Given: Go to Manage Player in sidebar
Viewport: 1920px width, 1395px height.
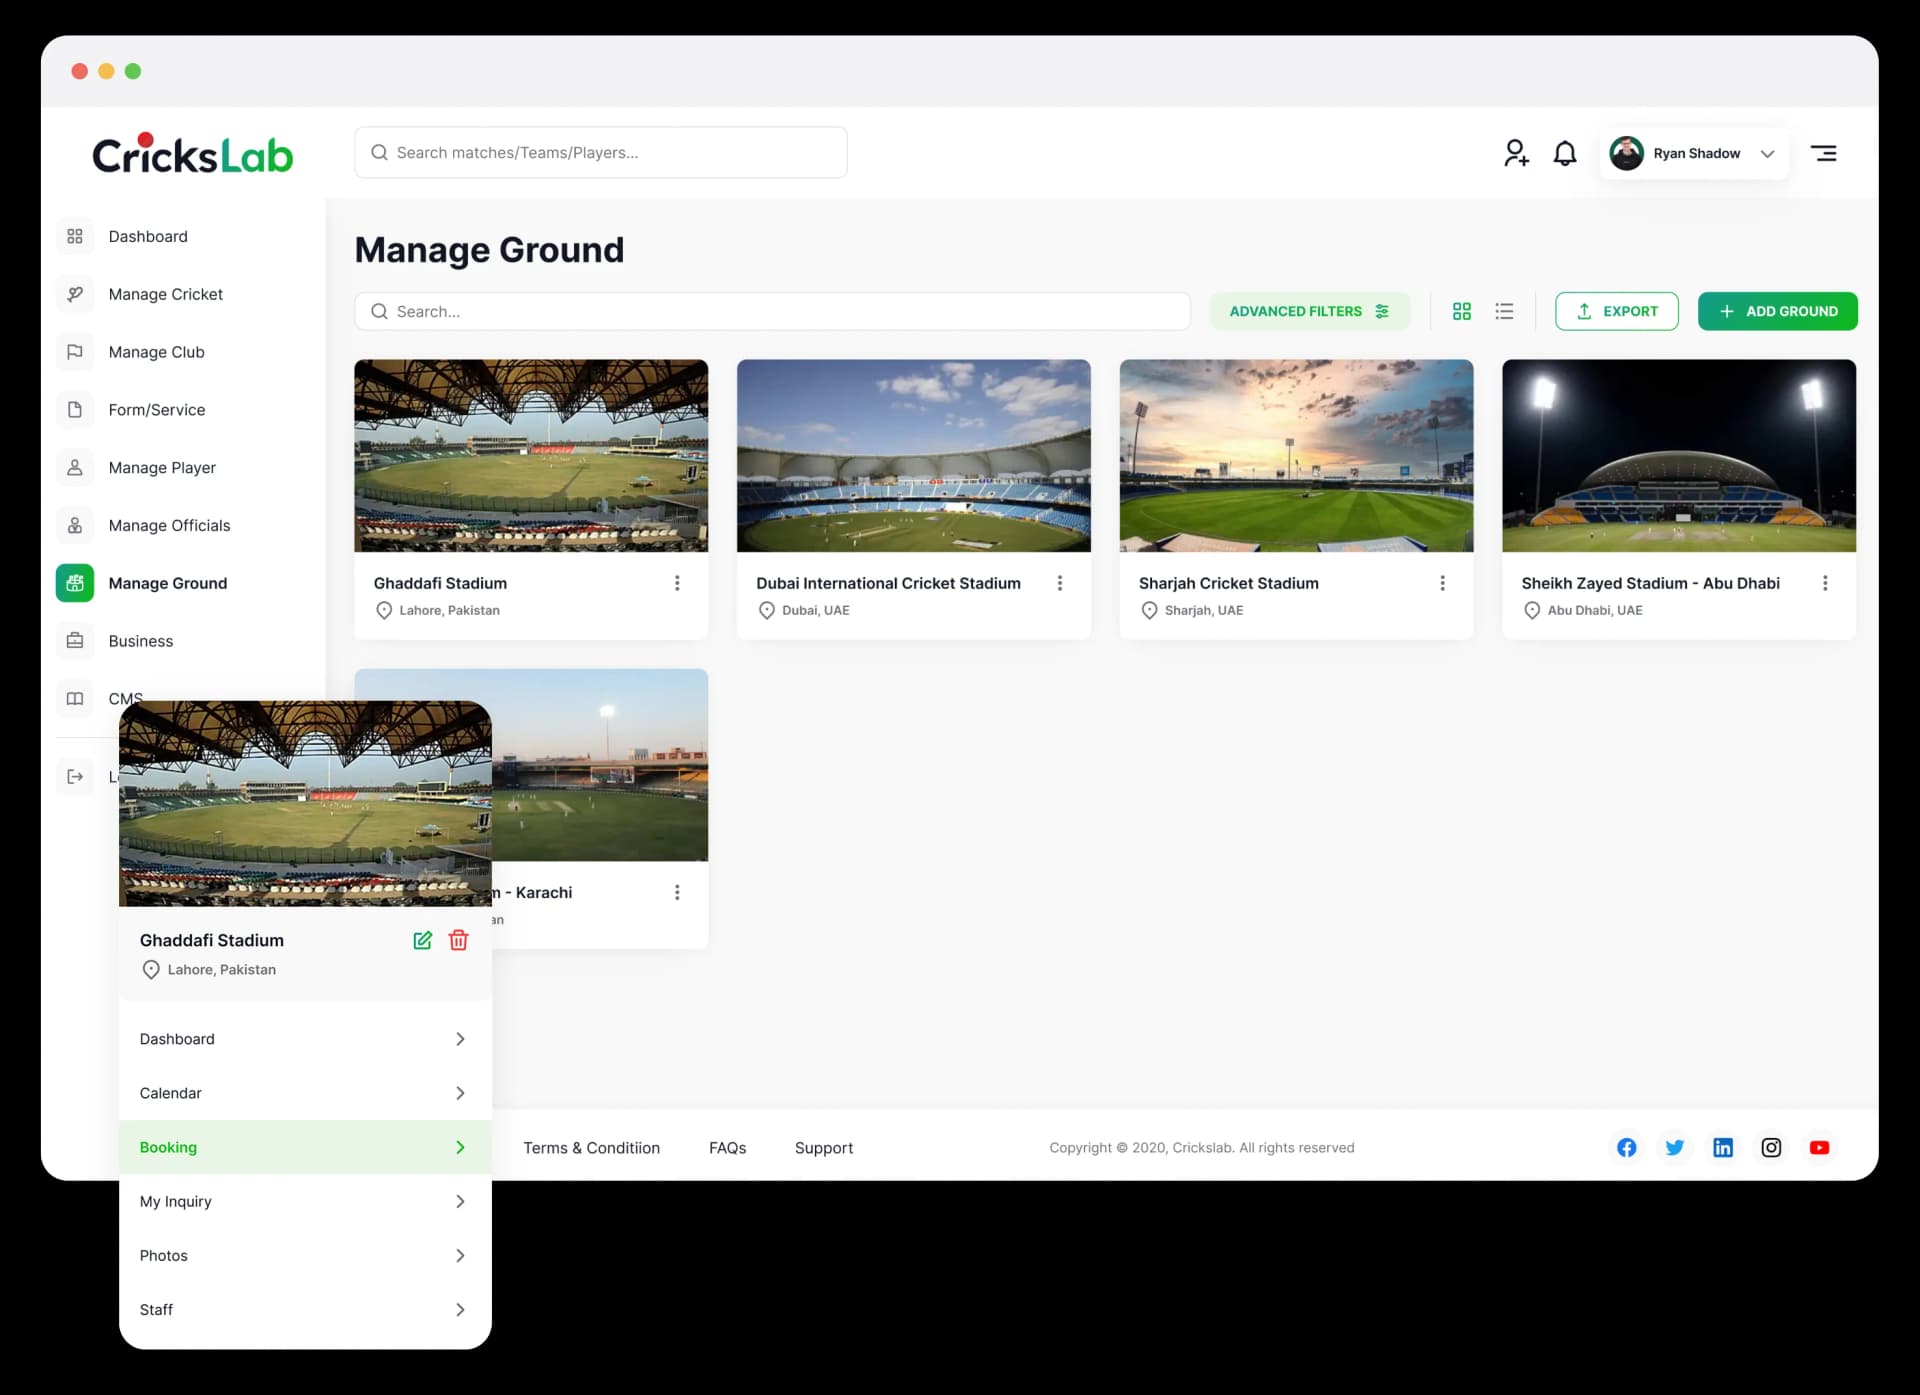Looking at the screenshot, I should point(162,468).
